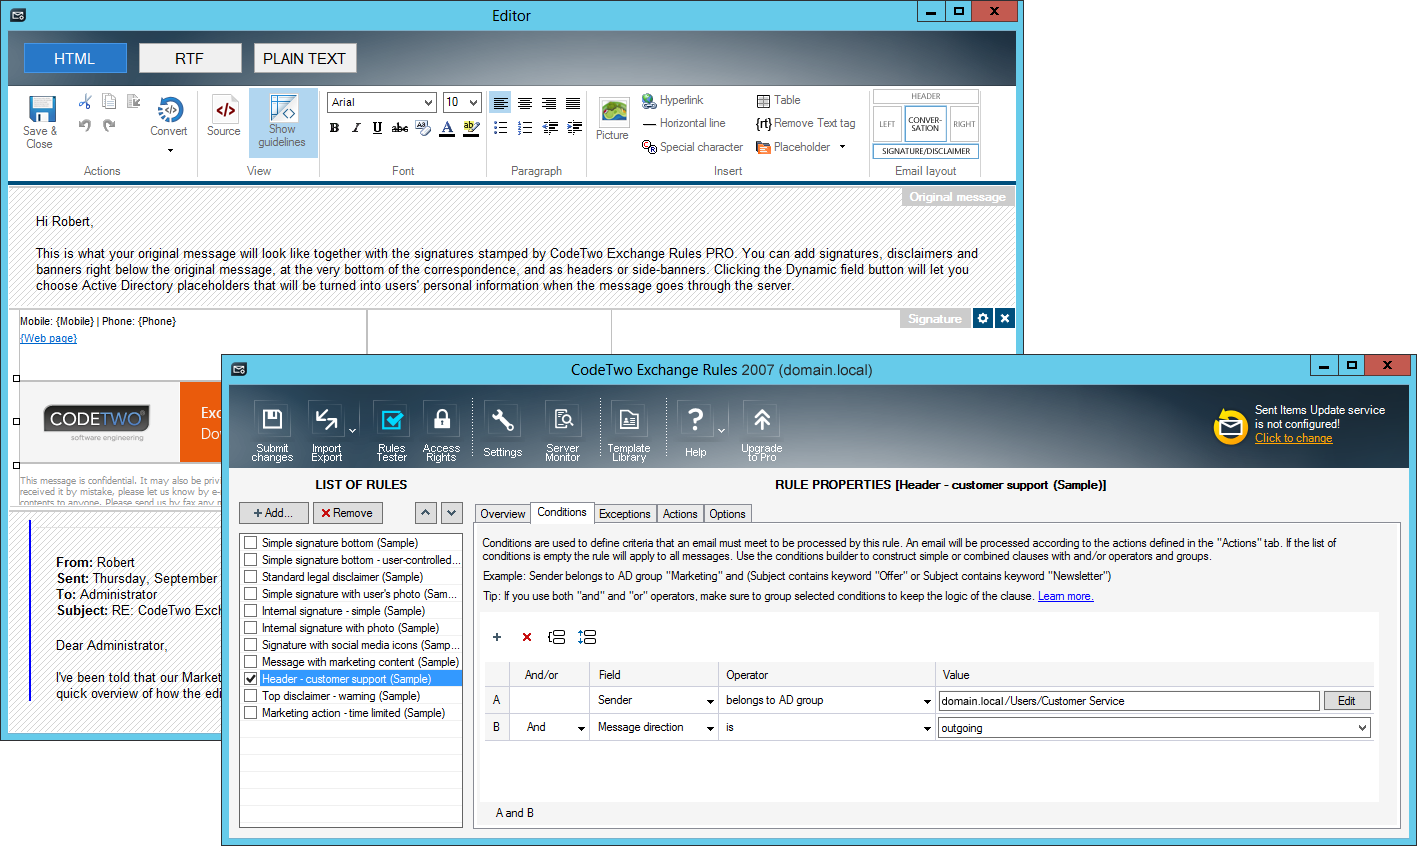1417x846 pixels.
Task: Align paragraph right
Action: coord(549,103)
